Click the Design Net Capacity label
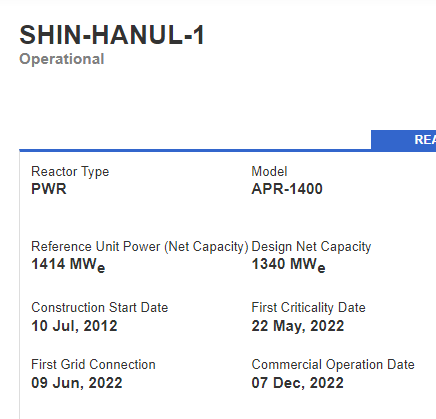Image resolution: width=436 pixels, height=419 pixels. pos(311,247)
